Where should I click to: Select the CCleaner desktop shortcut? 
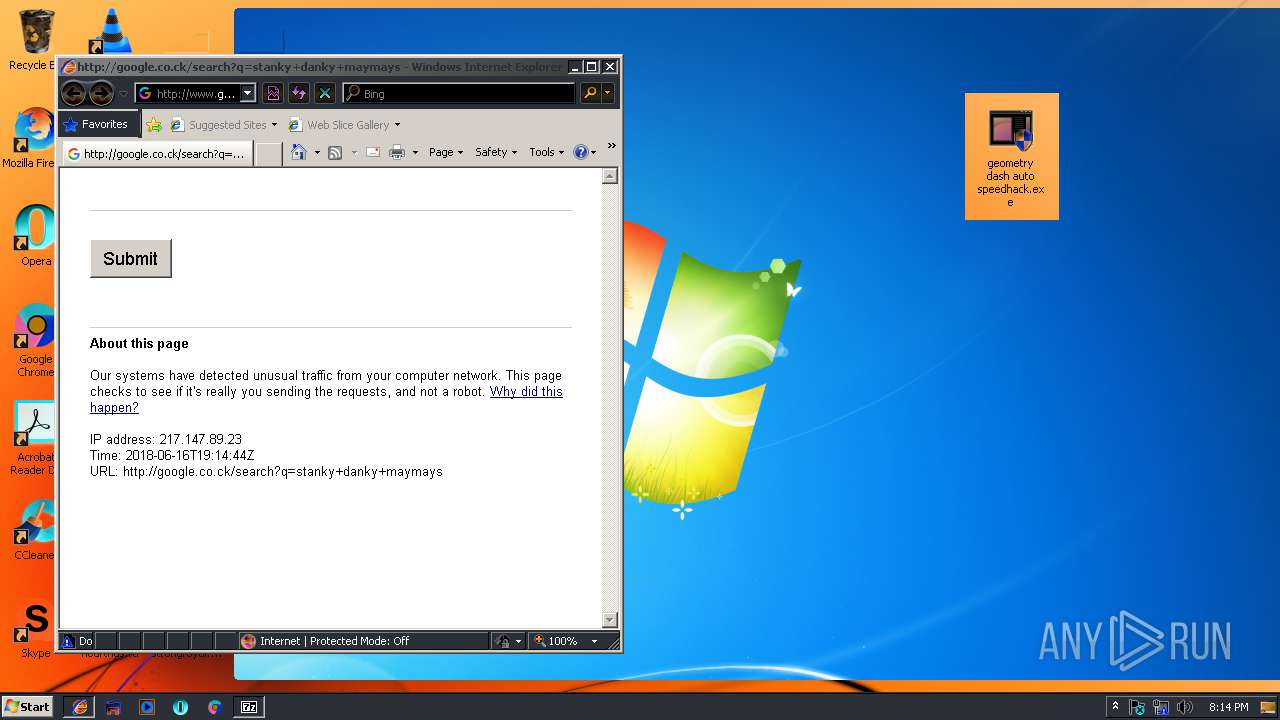(x=34, y=530)
